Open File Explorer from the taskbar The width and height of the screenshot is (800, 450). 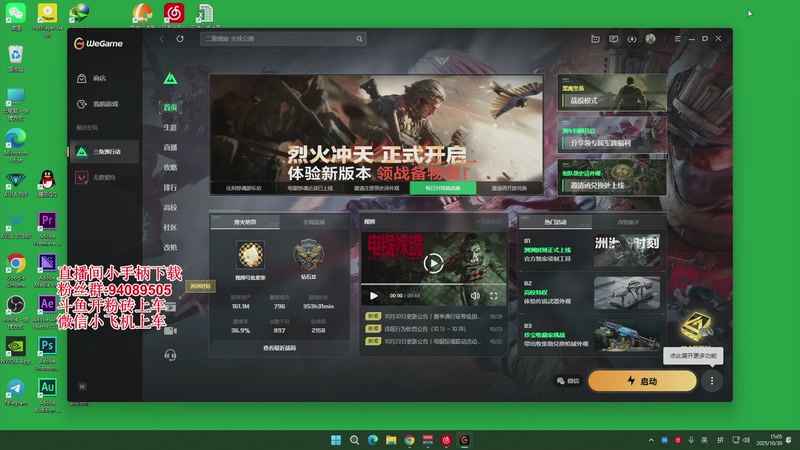click(391, 440)
